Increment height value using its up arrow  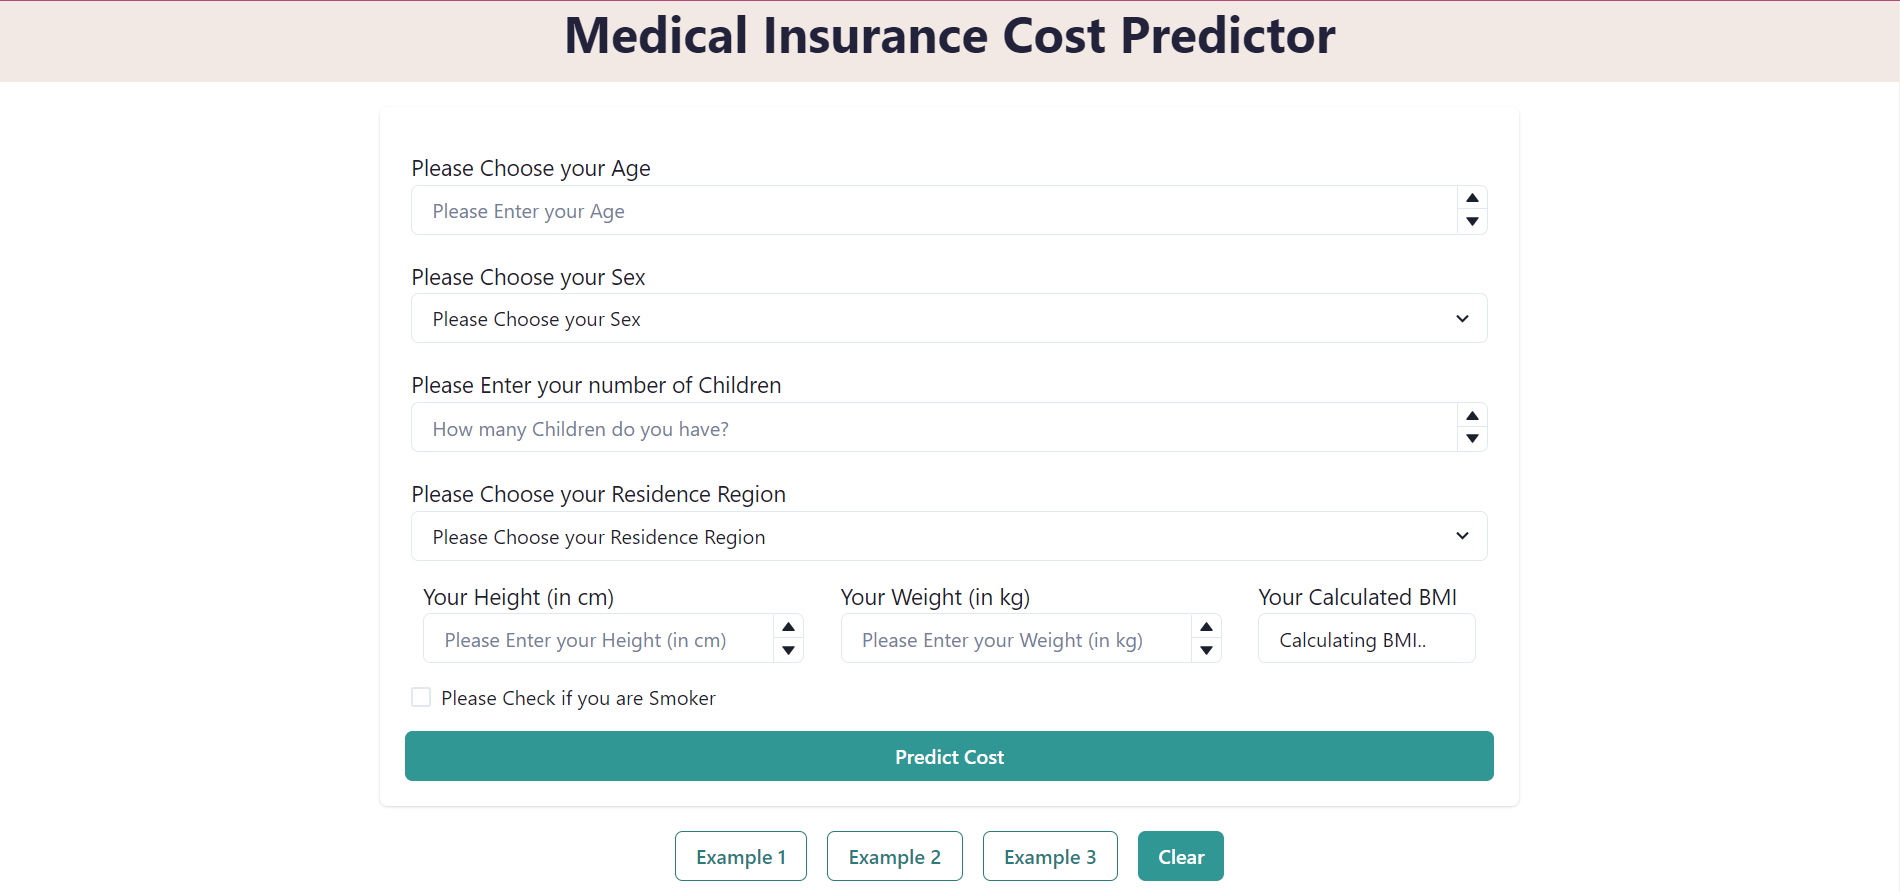788,627
